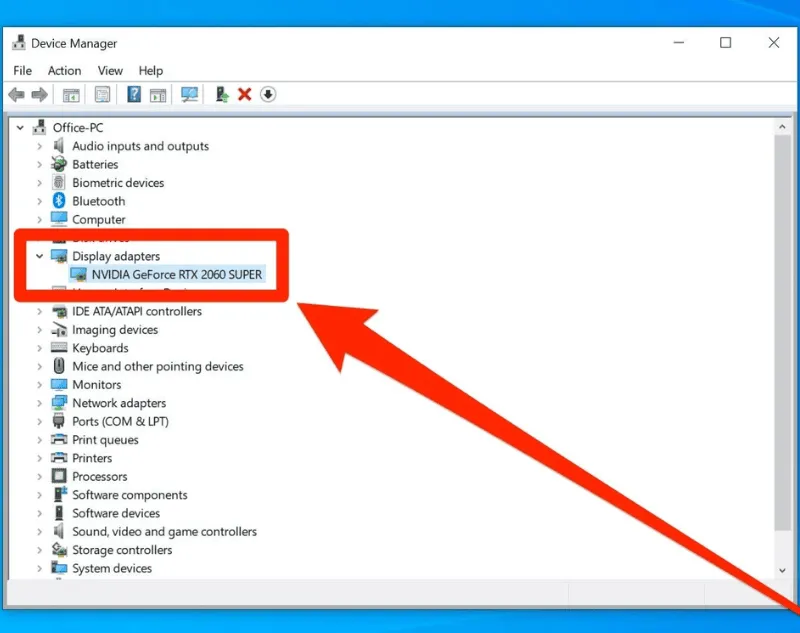Expand the Bluetooth category
This screenshot has height=633, width=800.
pos(40,200)
